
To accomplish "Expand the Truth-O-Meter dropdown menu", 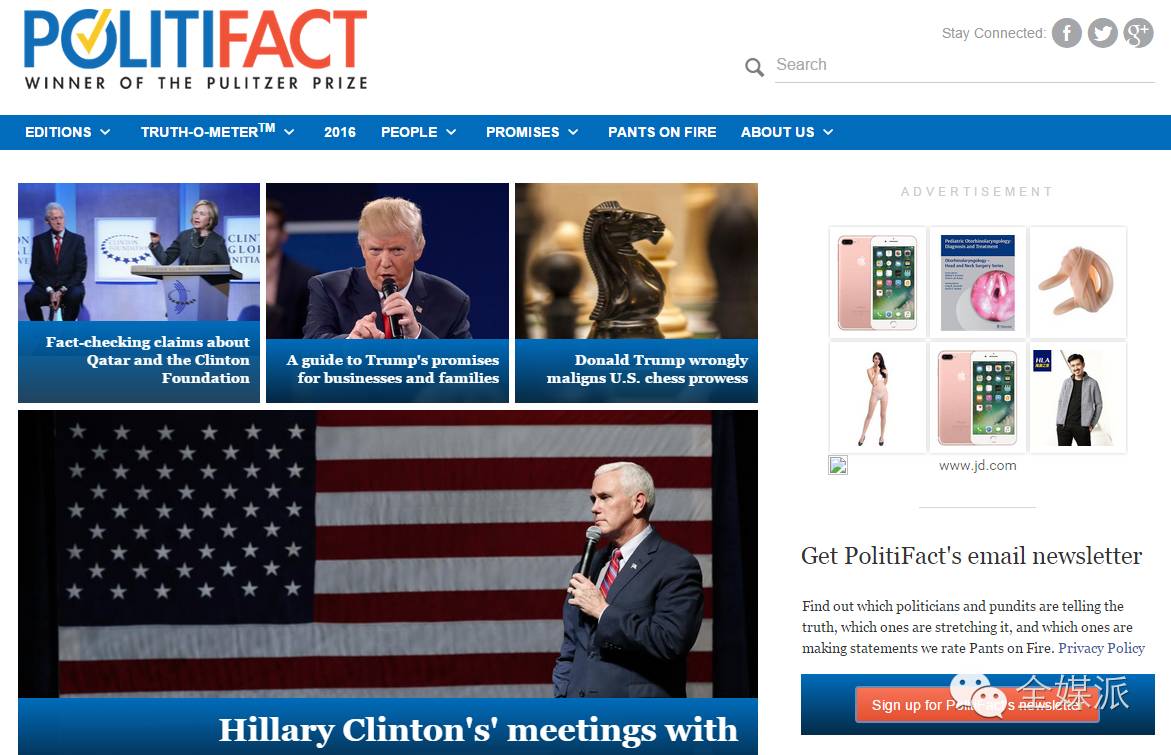I will pos(217,132).
